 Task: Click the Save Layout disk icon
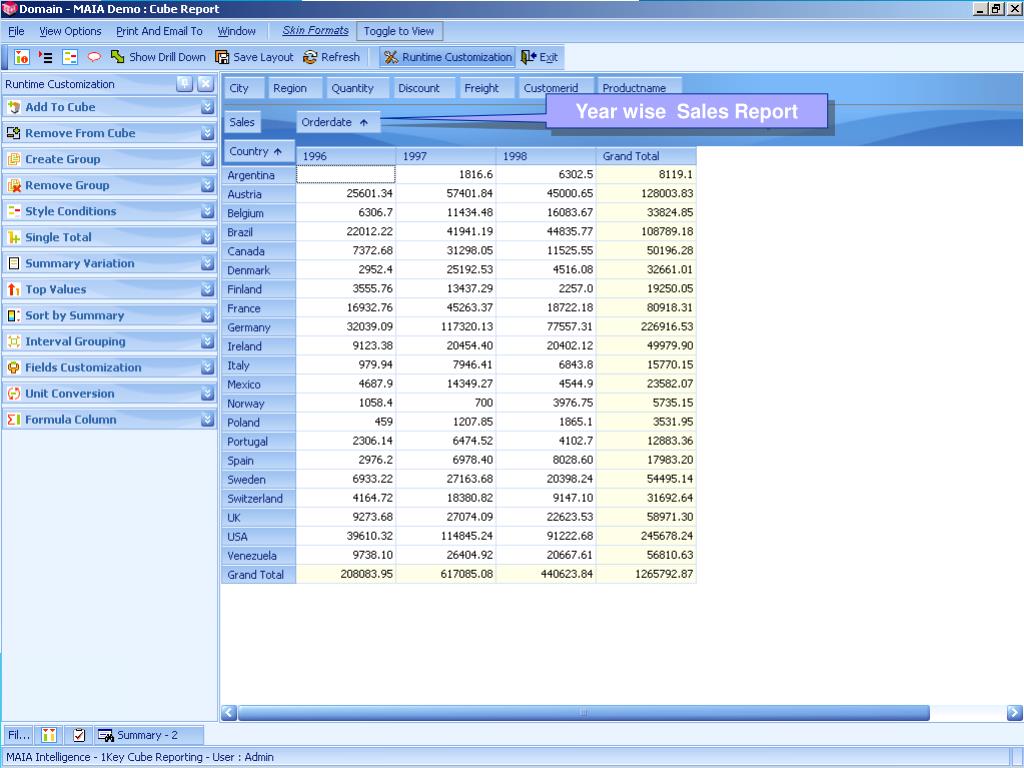pyautogui.click(x=223, y=57)
